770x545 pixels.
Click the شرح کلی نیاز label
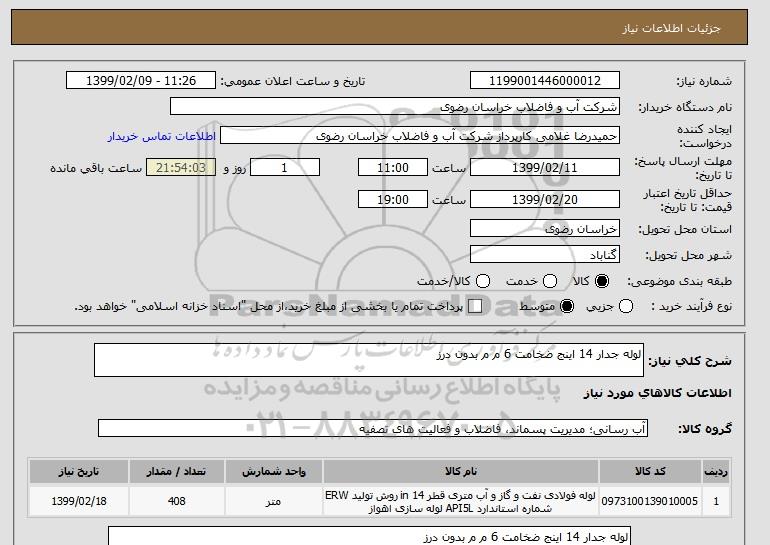pos(690,361)
